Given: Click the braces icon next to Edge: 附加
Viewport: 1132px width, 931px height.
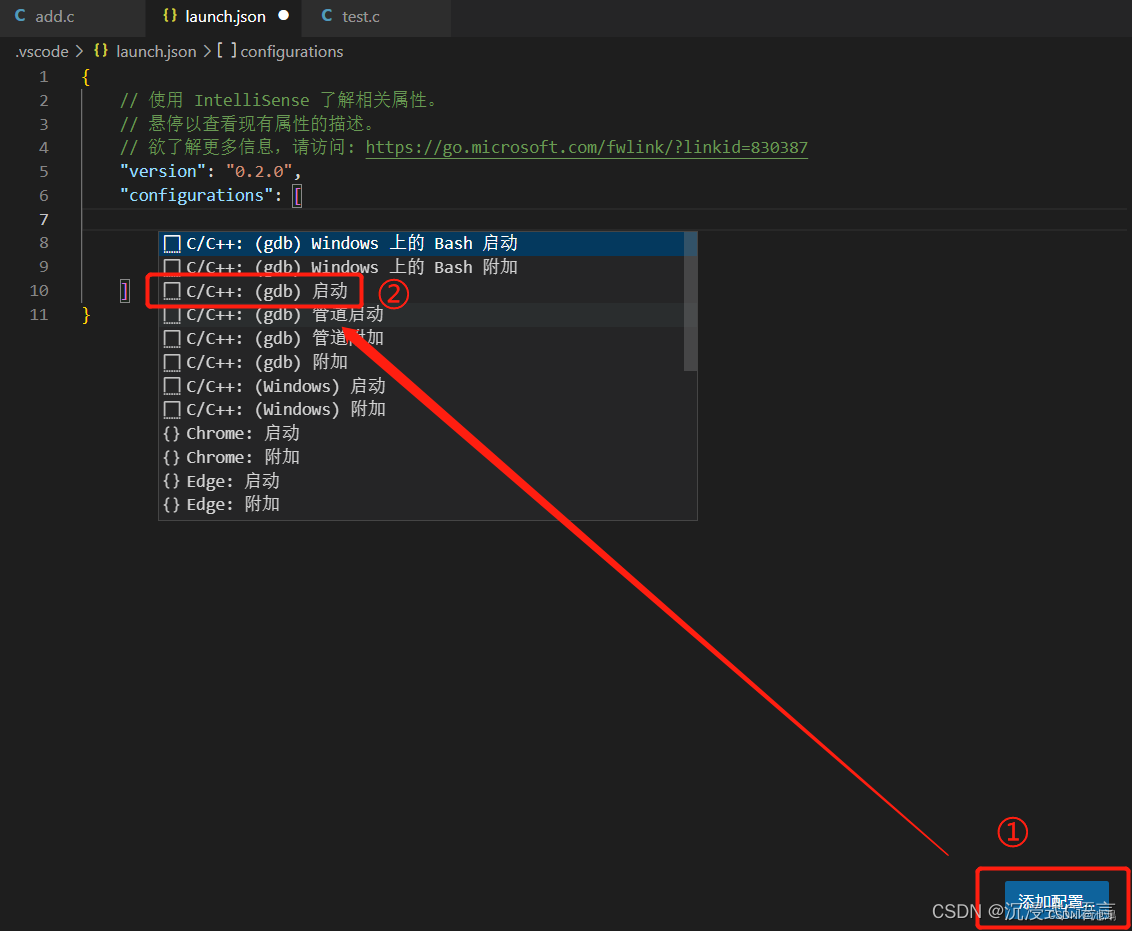Looking at the screenshot, I should pyautogui.click(x=170, y=504).
